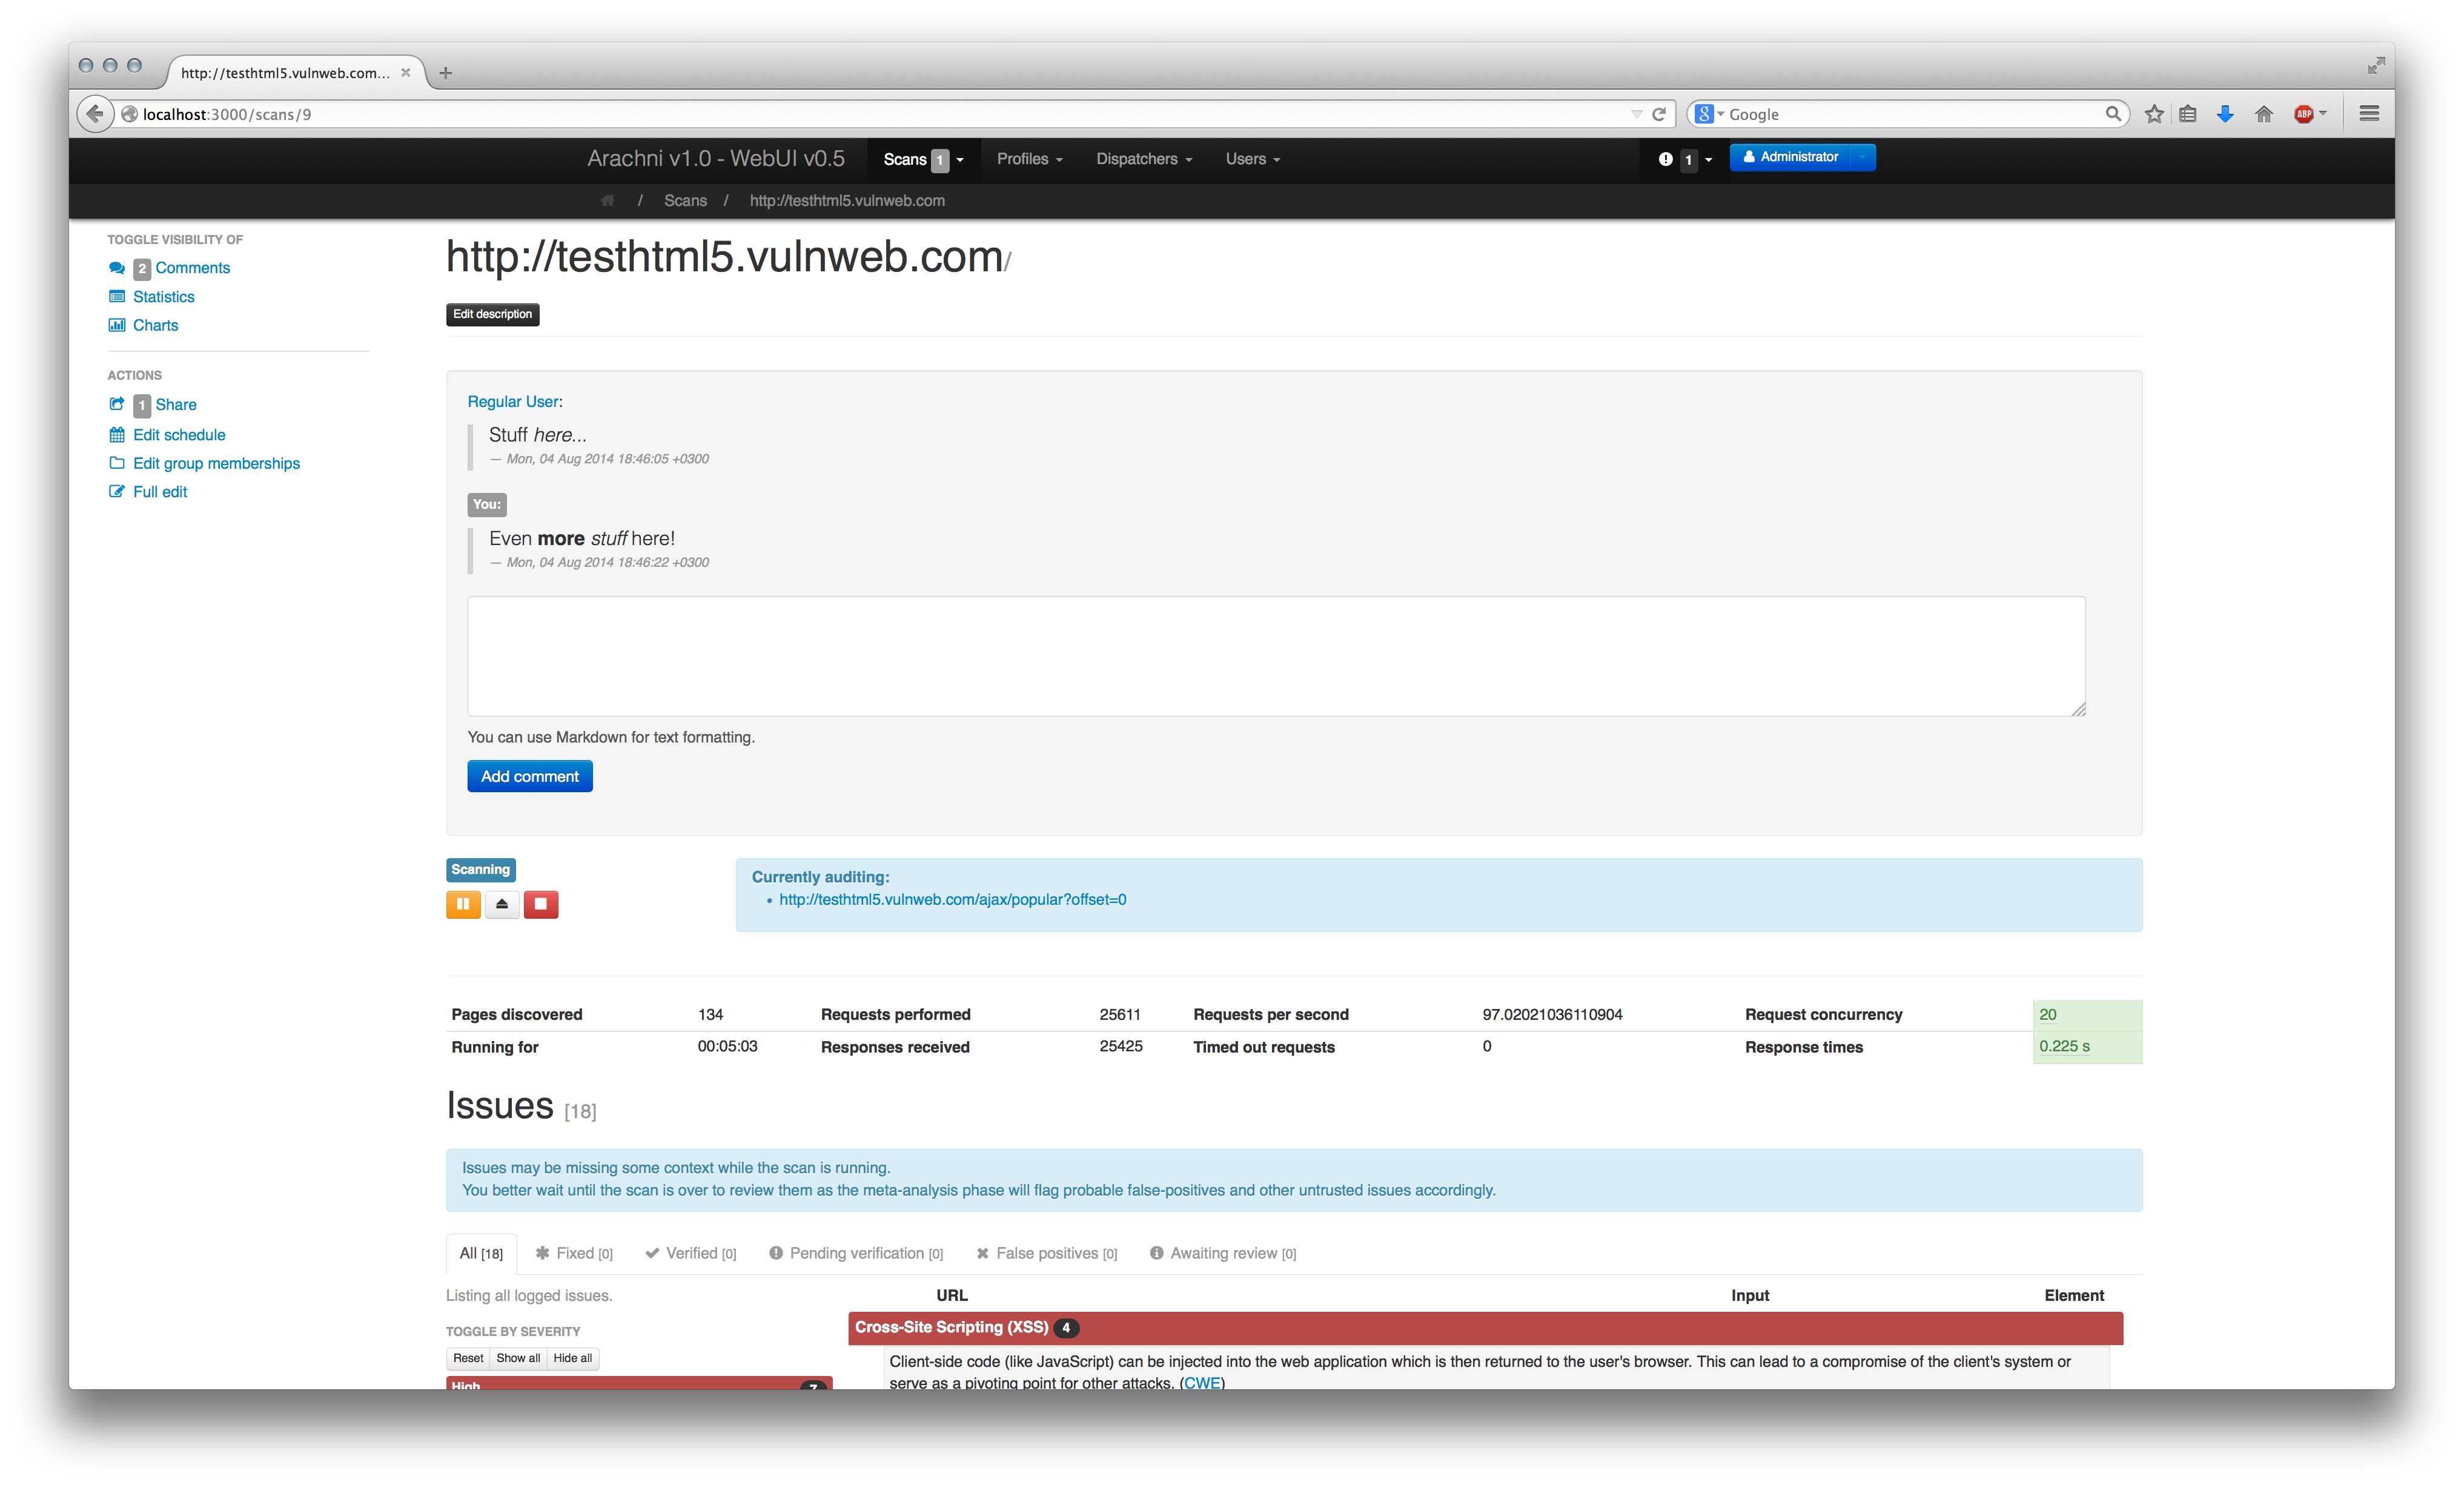Open the CWE link in XSS description
Viewport: 2464px width, 1485px height.
1202,1383
